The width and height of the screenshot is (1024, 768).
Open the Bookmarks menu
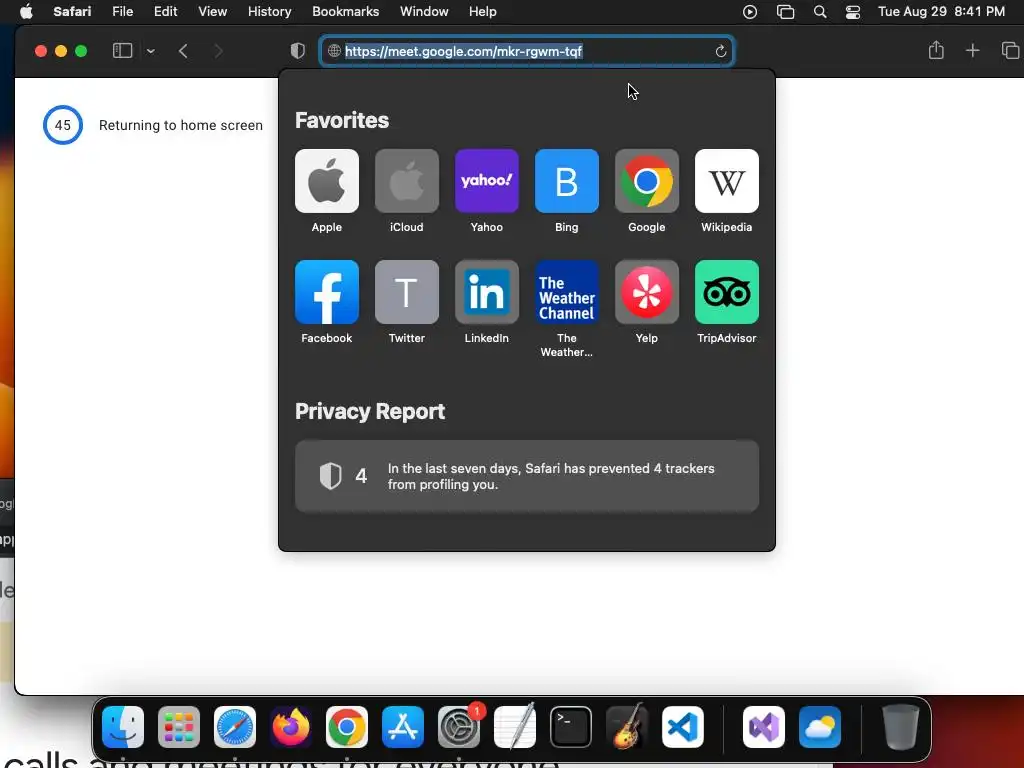coord(345,12)
